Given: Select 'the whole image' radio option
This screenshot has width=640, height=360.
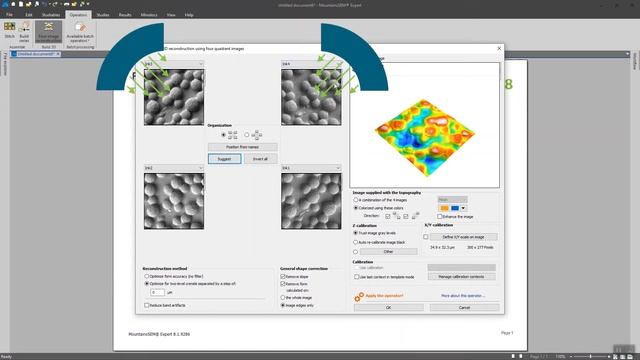Looking at the screenshot, I should 282,298.
